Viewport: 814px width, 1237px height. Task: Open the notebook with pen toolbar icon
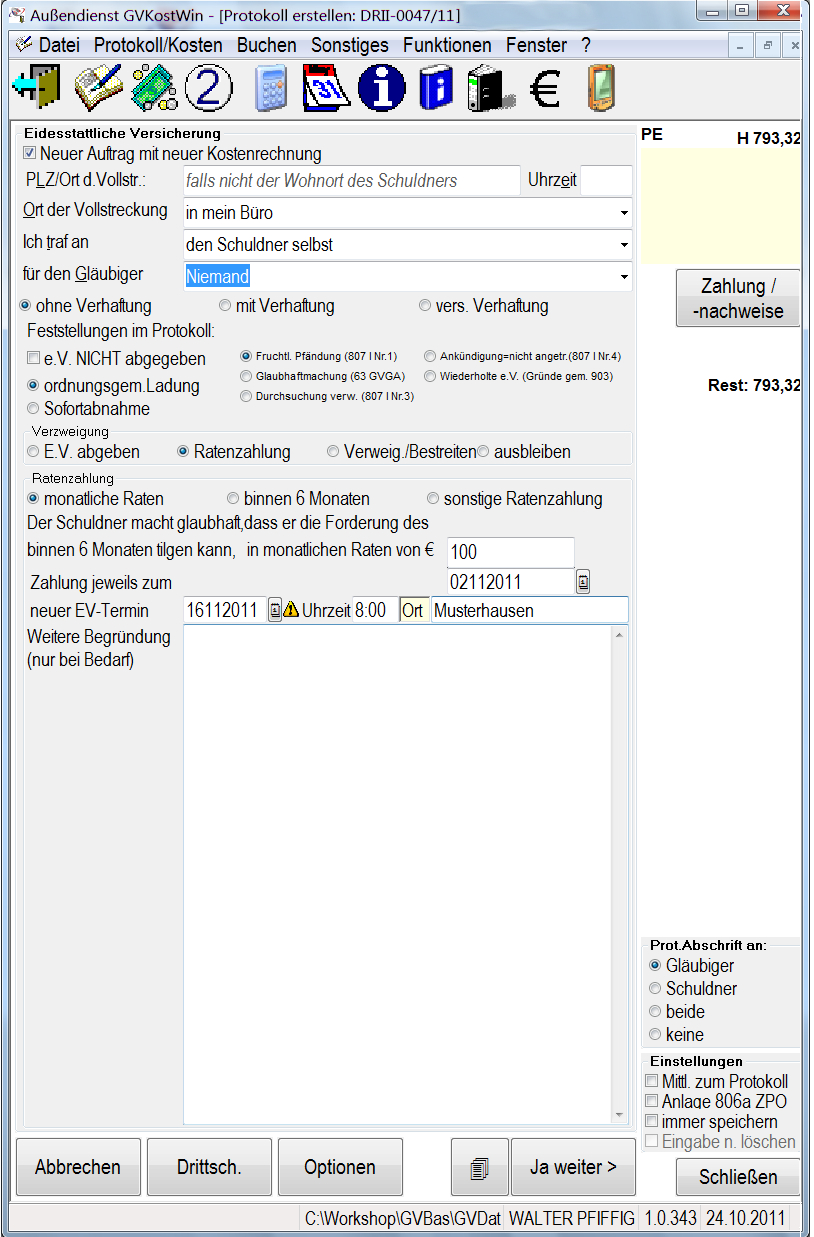[97, 88]
